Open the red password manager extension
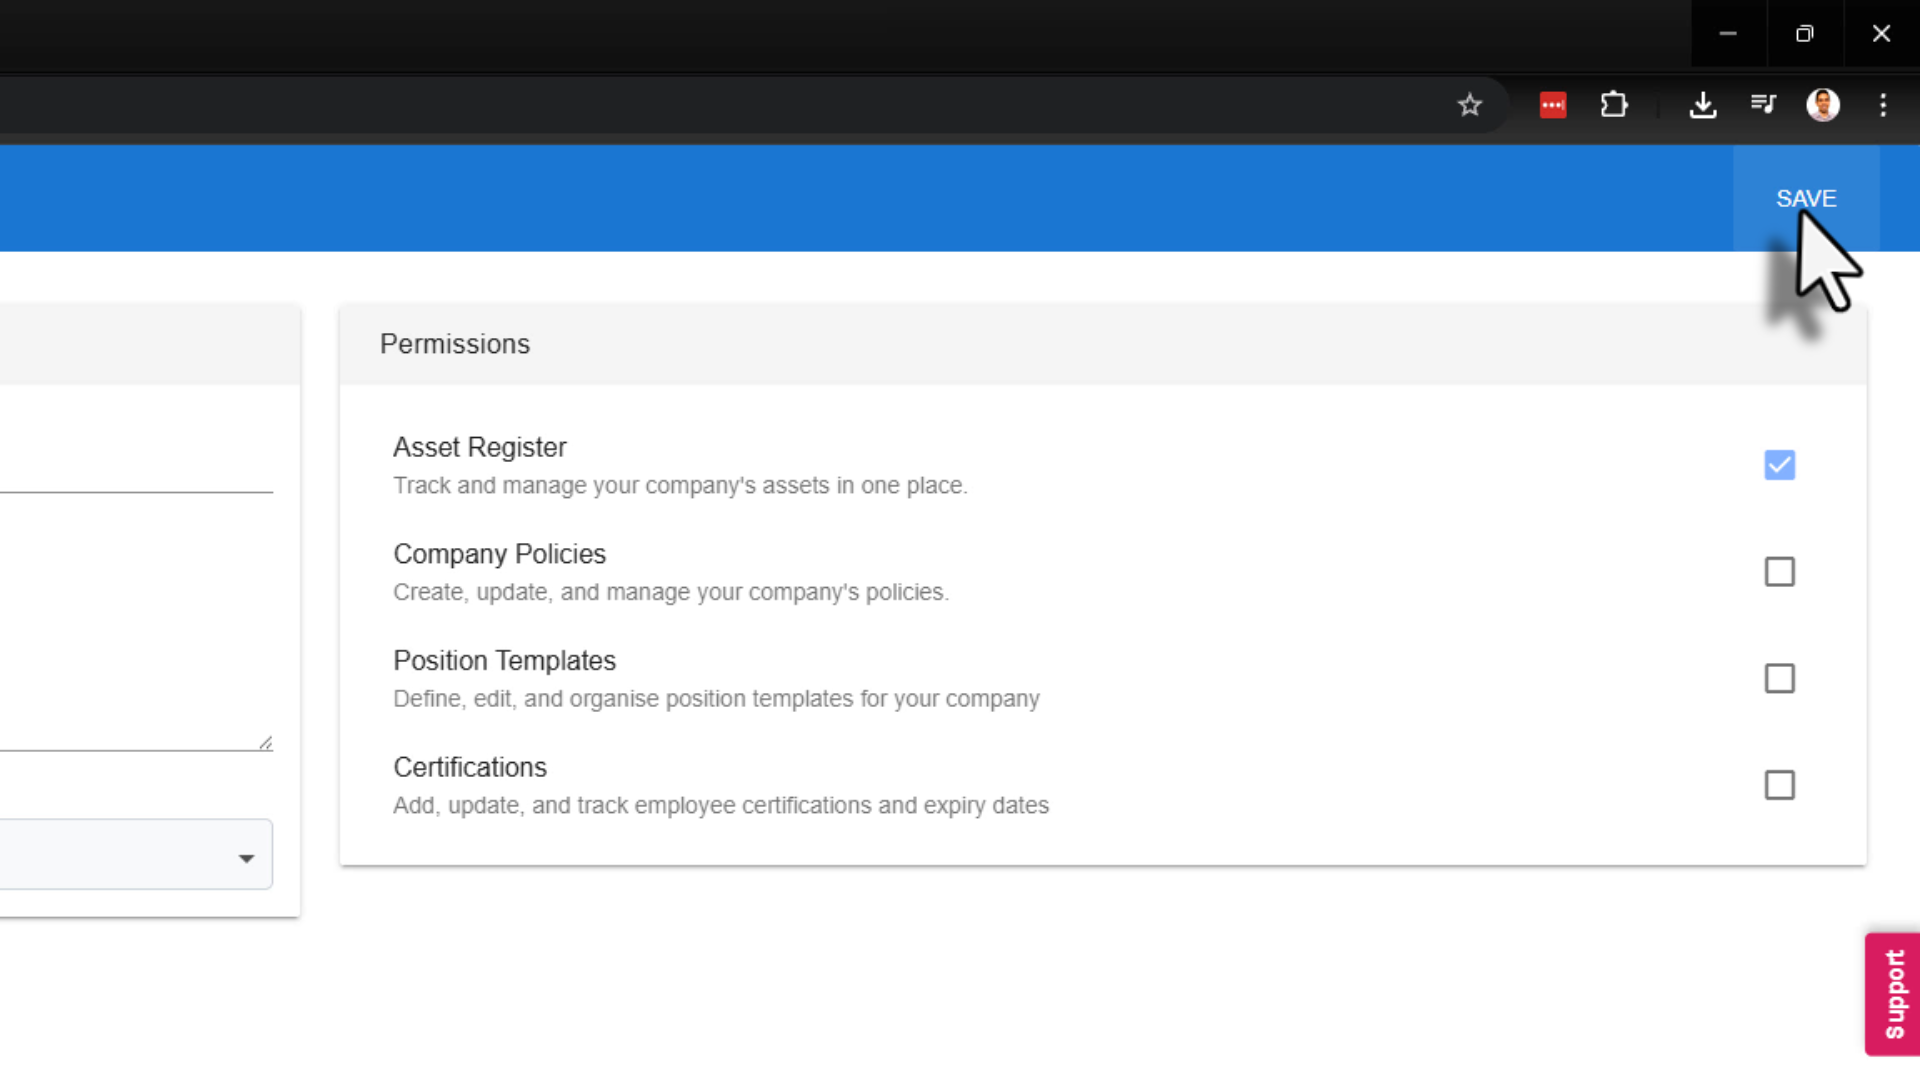The height and width of the screenshot is (1080, 1920). pos(1552,105)
